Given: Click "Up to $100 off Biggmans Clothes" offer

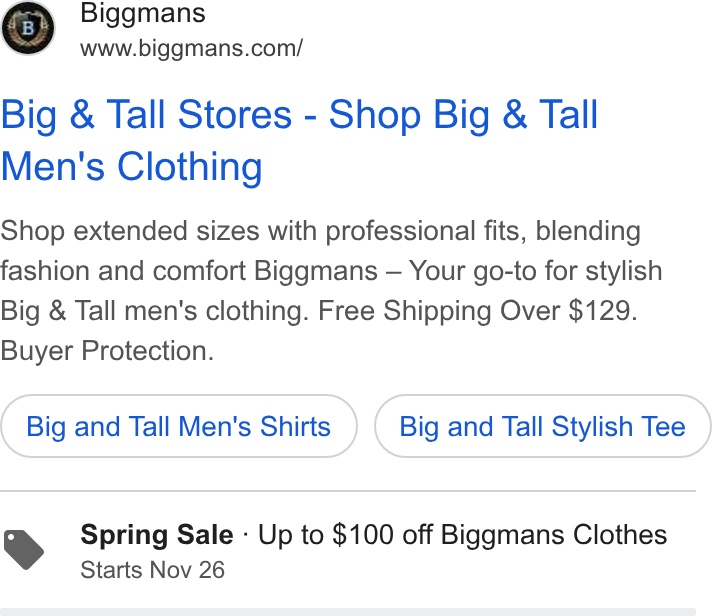Looking at the screenshot, I should [462, 534].
